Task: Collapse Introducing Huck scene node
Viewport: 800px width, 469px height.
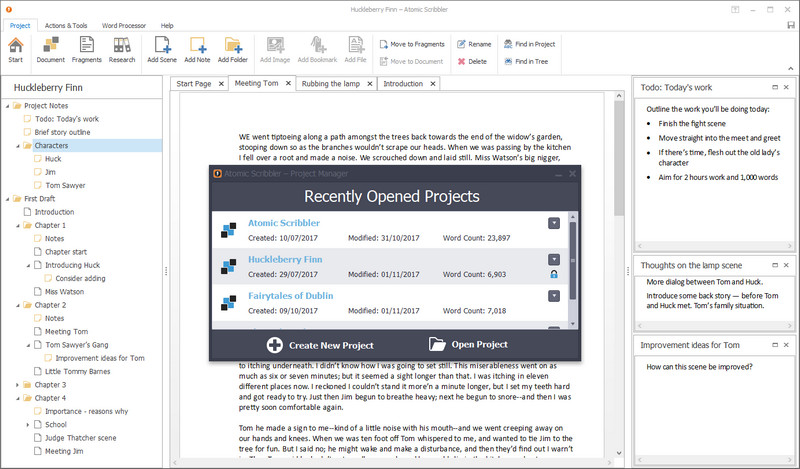Action: click(x=28, y=265)
